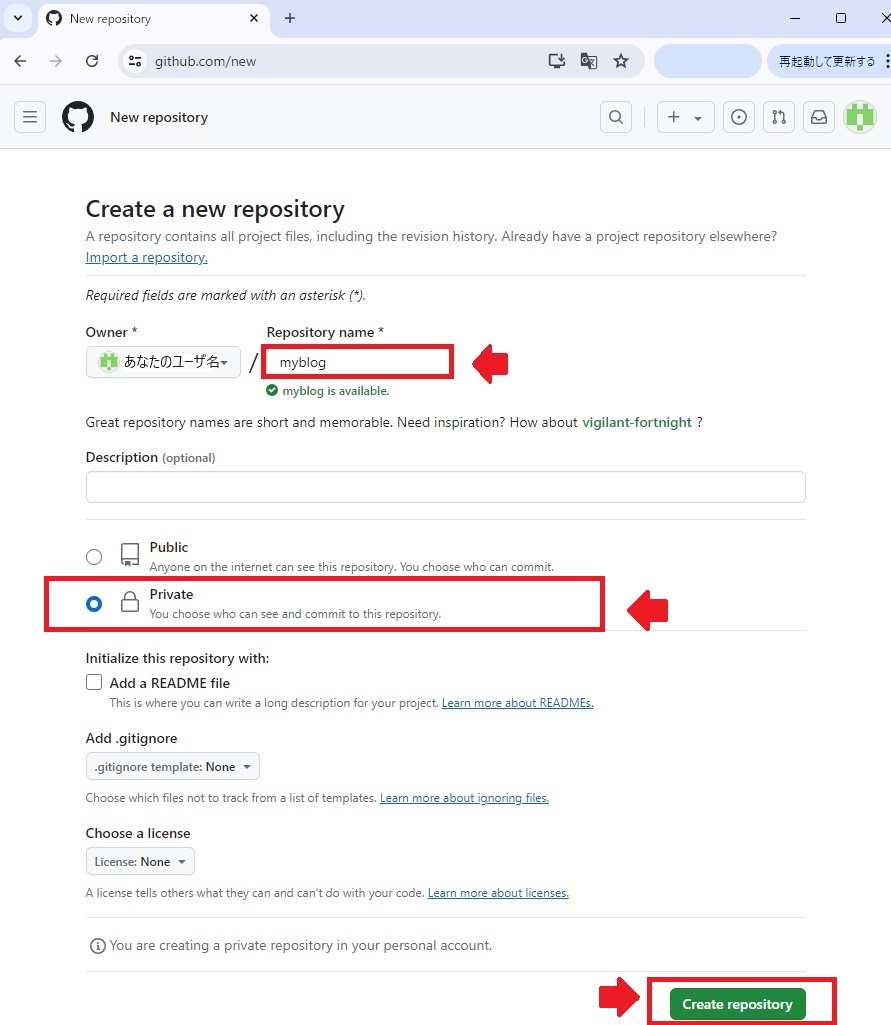Expand the Create new plus dropdown
This screenshot has width=891, height=1025.
point(685,117)
